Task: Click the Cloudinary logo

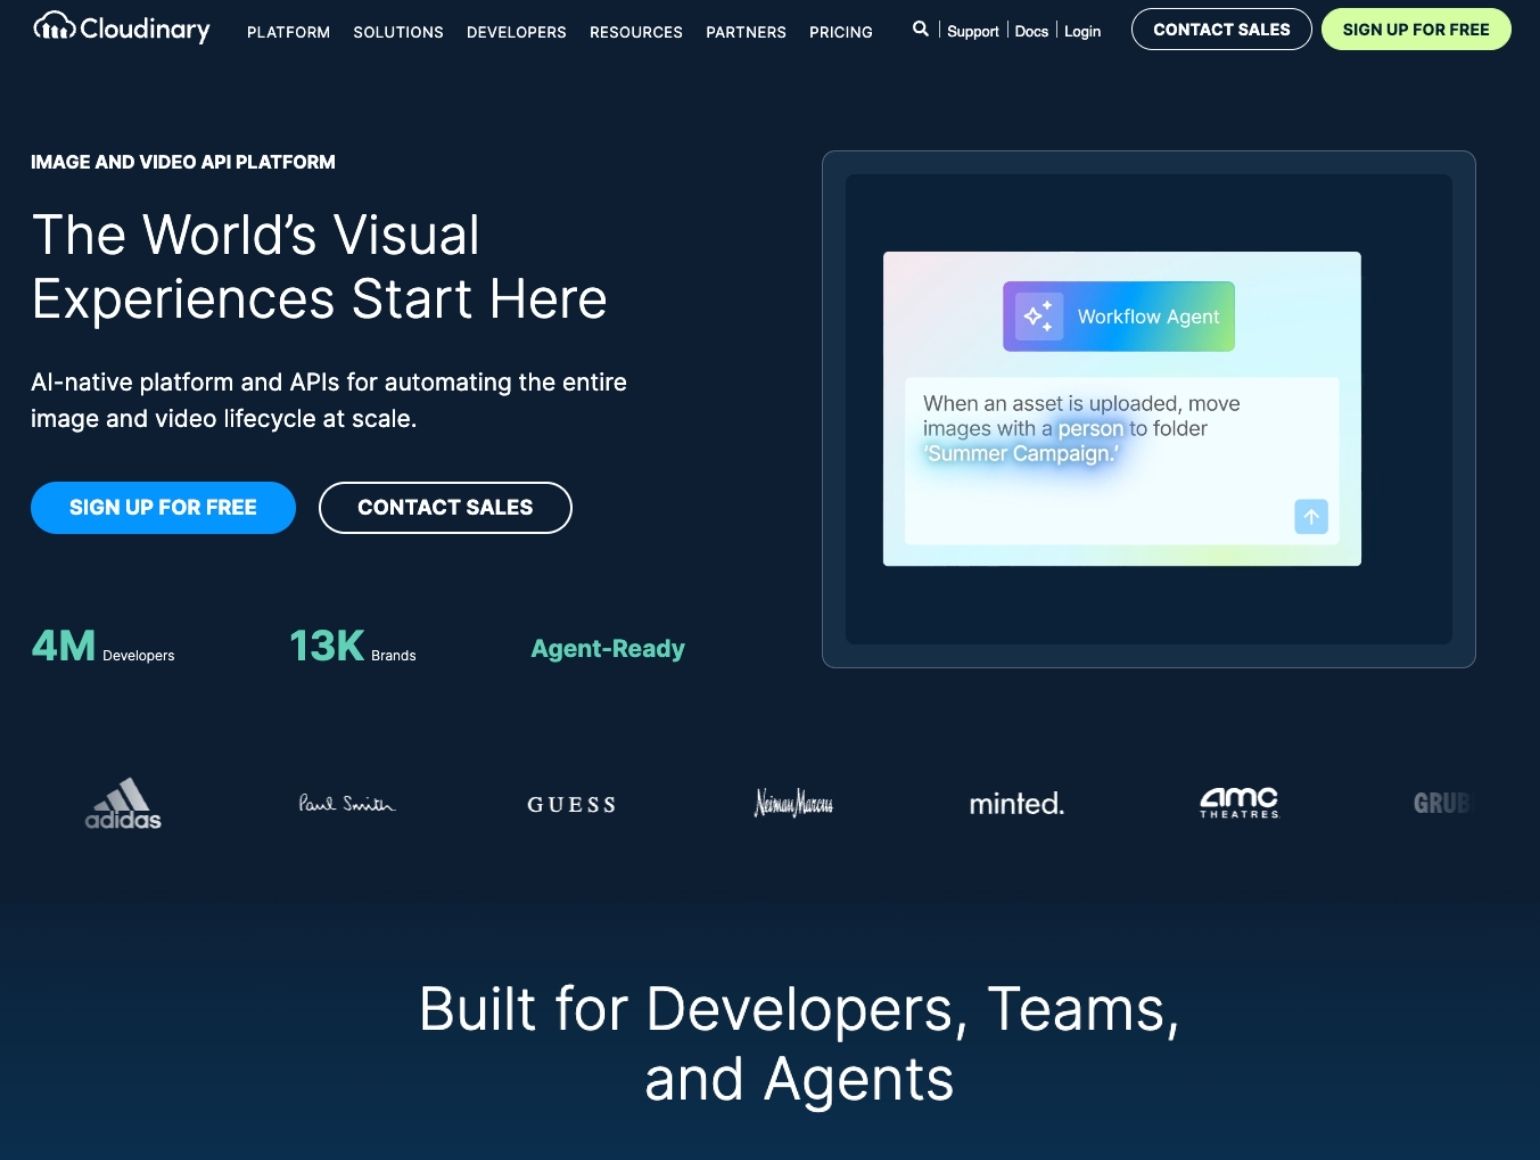Action: click(121, 28)
